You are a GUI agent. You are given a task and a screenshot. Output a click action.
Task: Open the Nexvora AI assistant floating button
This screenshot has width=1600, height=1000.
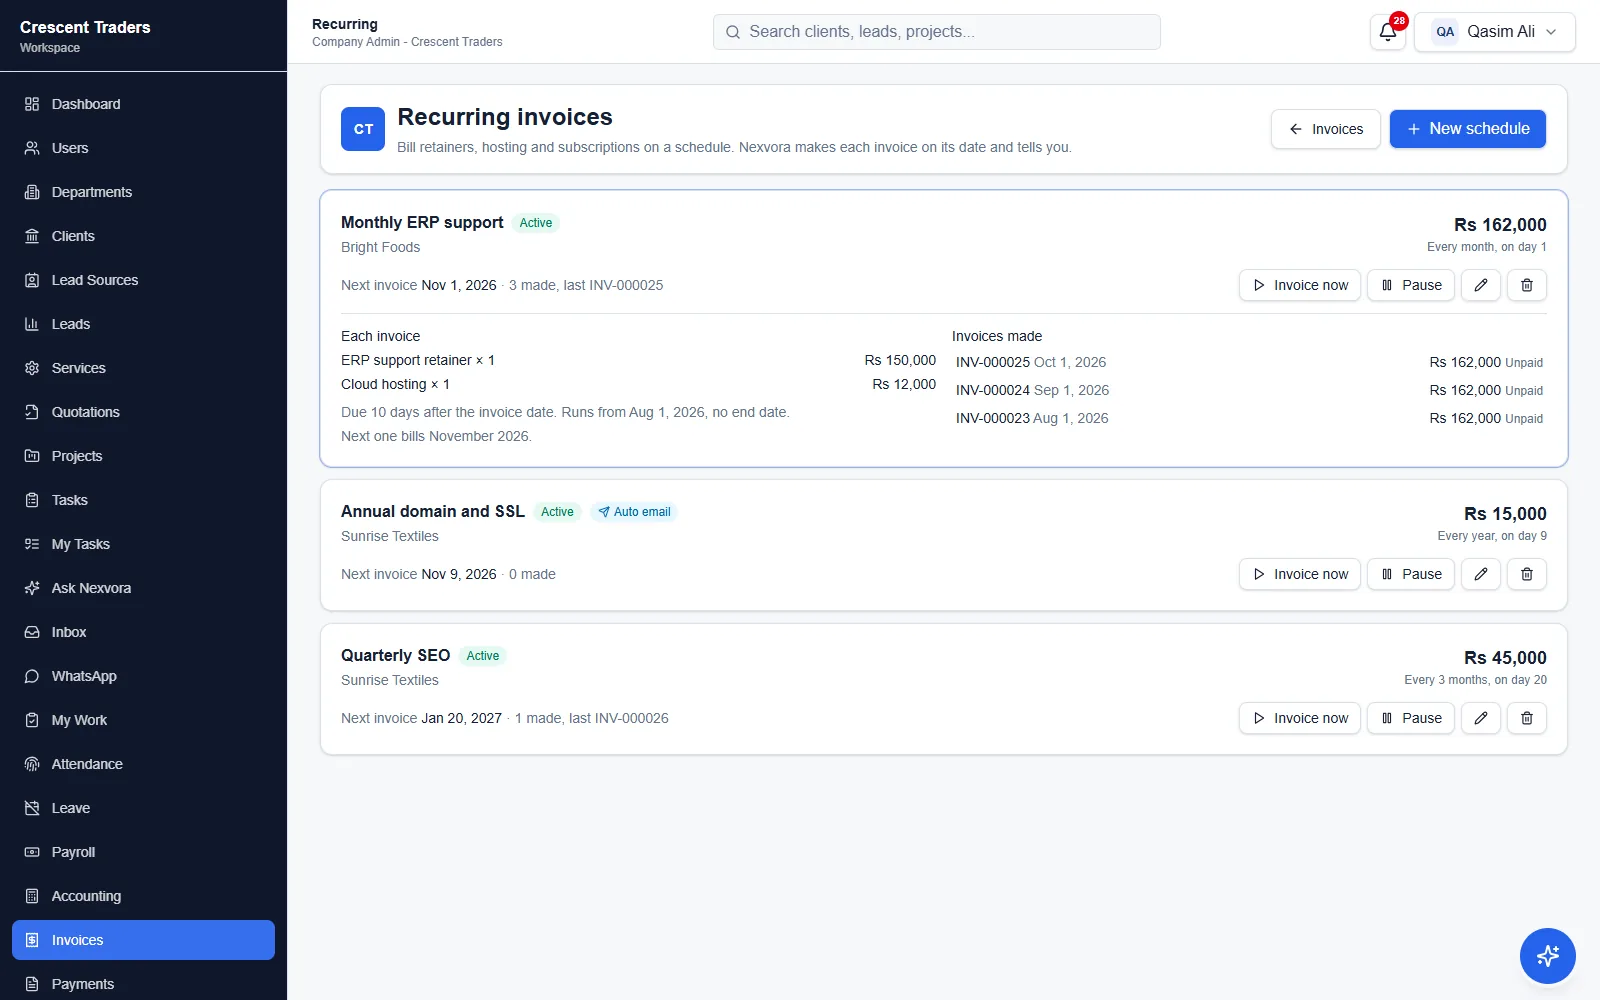click(x=1548, y=956)
